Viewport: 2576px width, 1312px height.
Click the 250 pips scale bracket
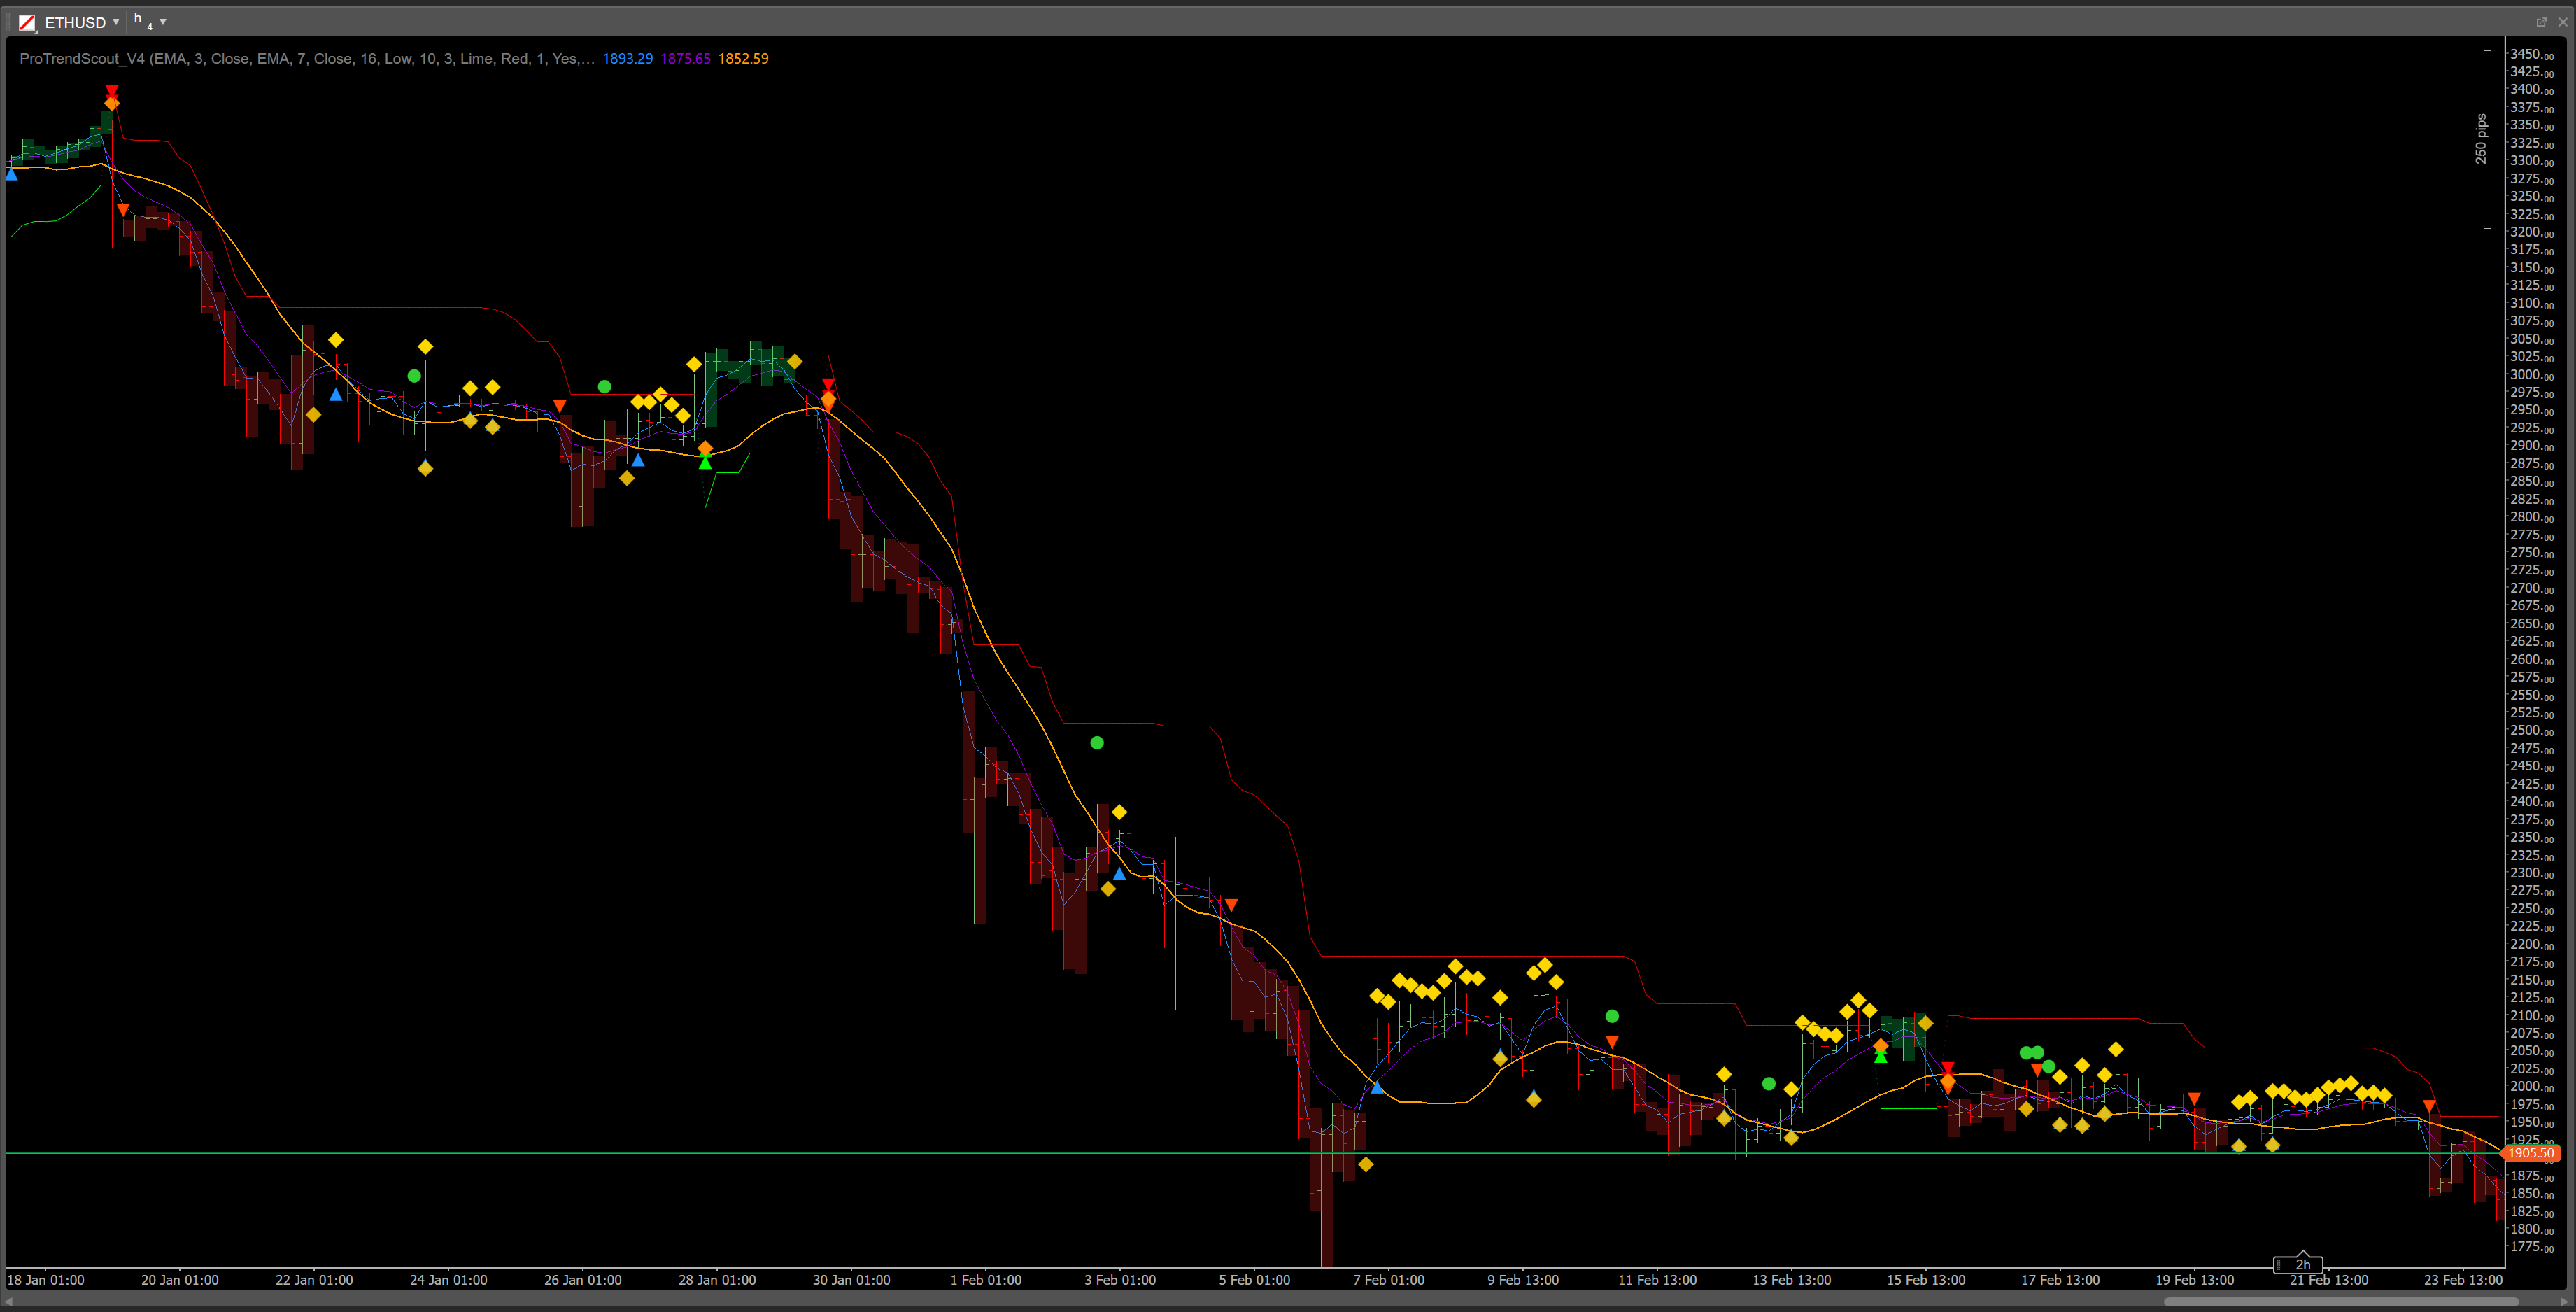[2483, 139]
